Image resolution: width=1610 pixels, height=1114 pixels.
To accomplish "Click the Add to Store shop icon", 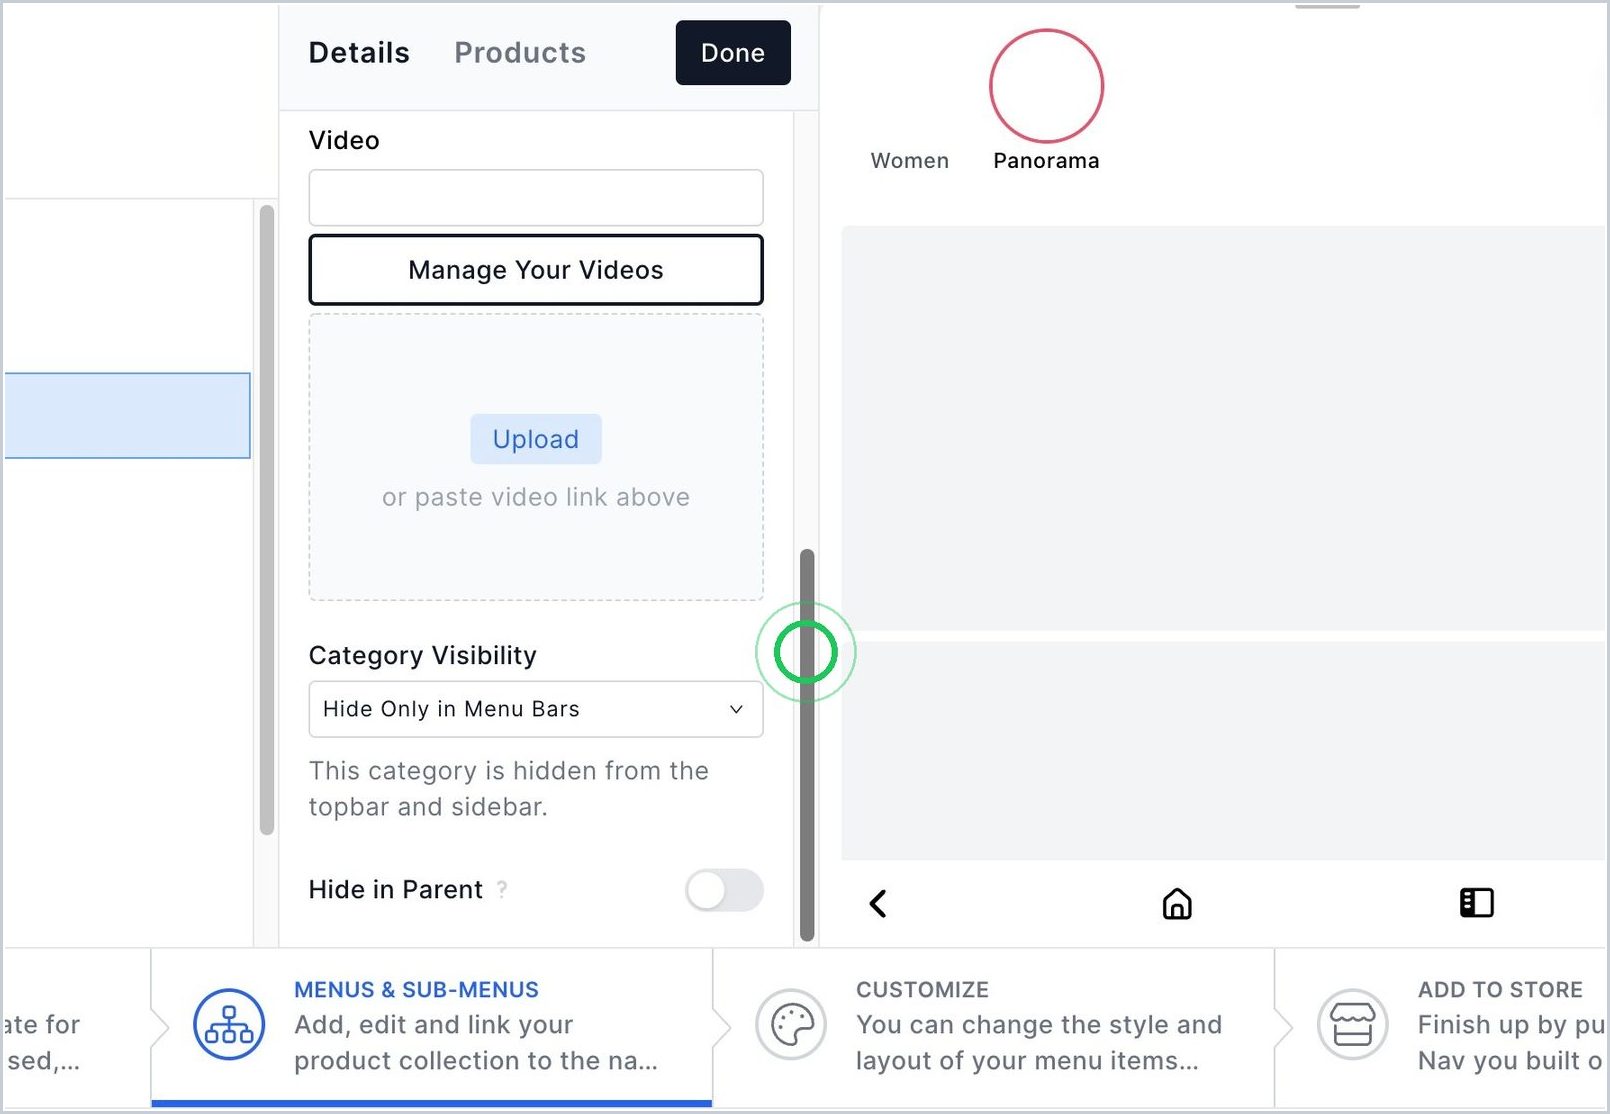I will 1353,1025.
